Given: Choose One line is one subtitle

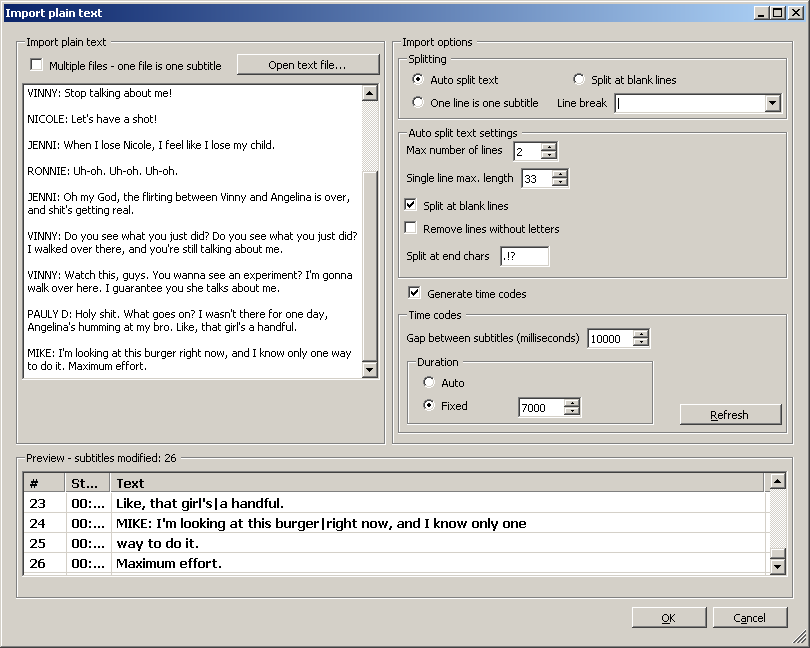Looking at the screenshot, I should tap(417, 102).
